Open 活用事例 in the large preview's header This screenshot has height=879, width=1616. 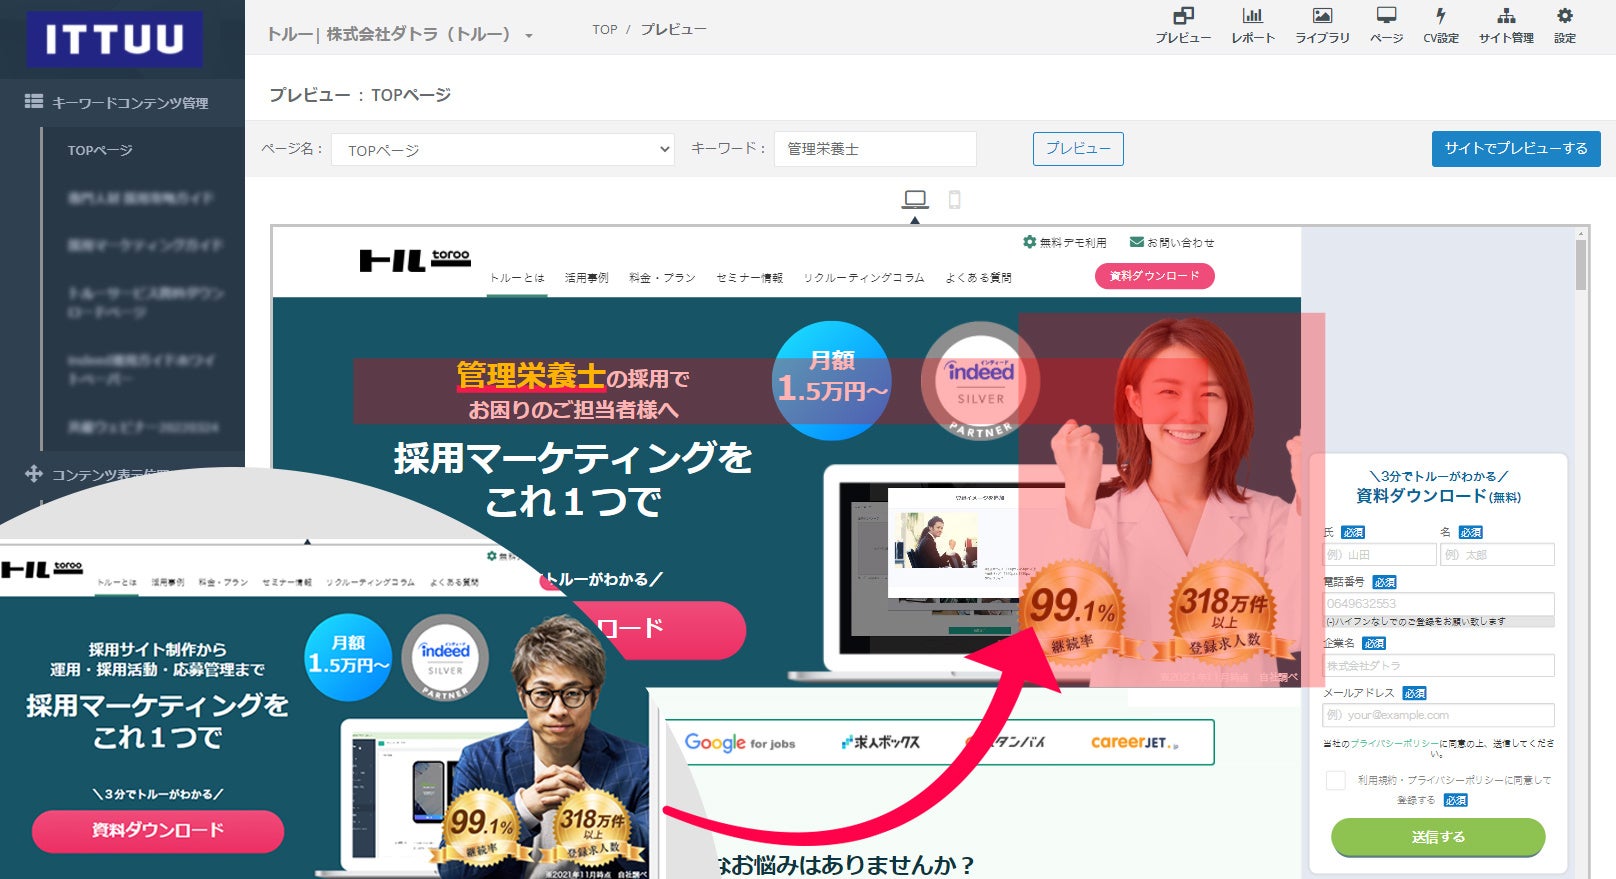pyautogui.click(x=586, y=278)
